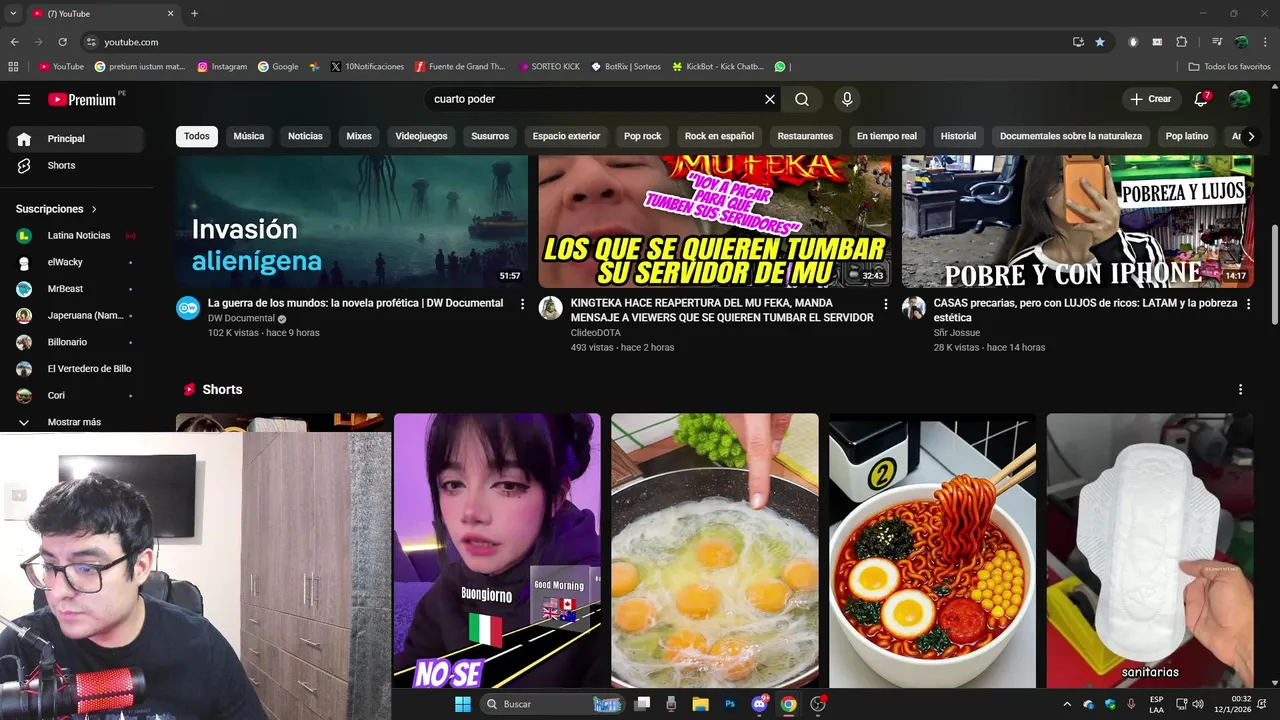Open File Explorer from the taskbar
Viewport: 1280px width, 720px height.
[x=700, y=704]
